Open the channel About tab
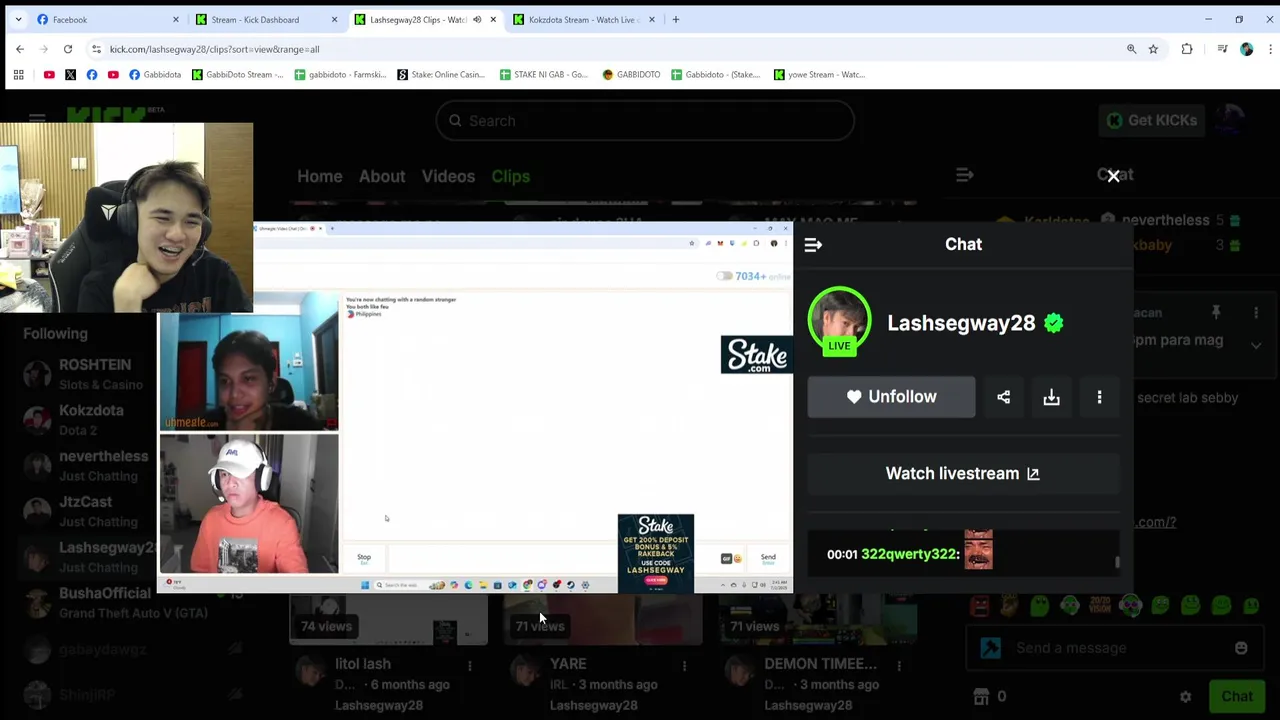The height and width of the screenshot is (720, 1280). (x=382, y=176)
